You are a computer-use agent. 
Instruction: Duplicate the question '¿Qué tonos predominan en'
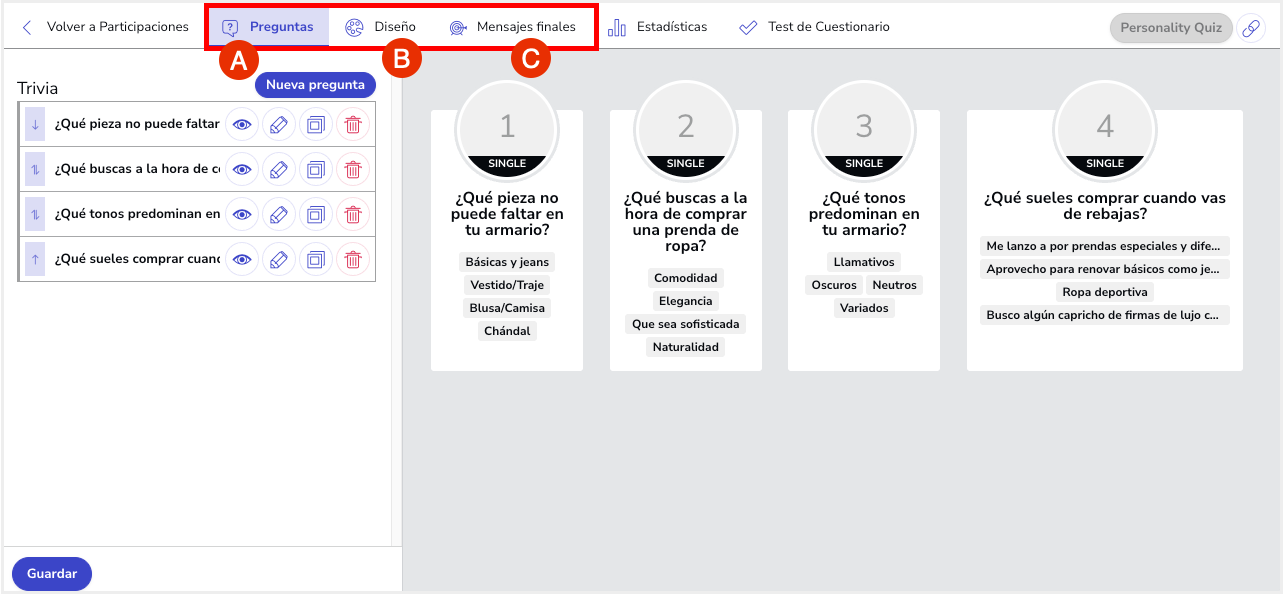pos(316,214)
